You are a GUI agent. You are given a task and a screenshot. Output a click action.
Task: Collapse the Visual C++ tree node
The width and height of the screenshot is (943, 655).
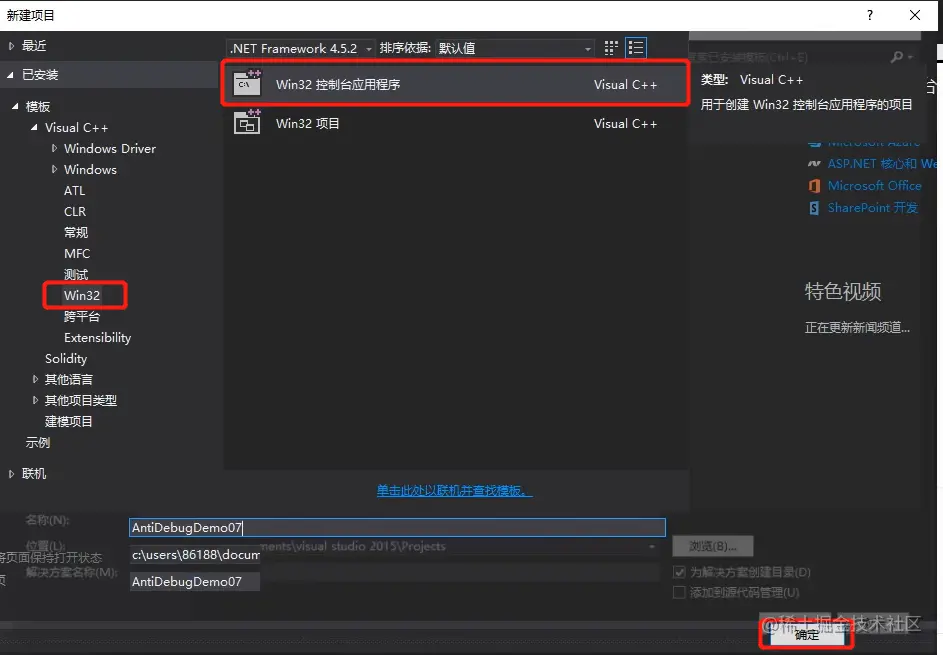pos(34,128)
